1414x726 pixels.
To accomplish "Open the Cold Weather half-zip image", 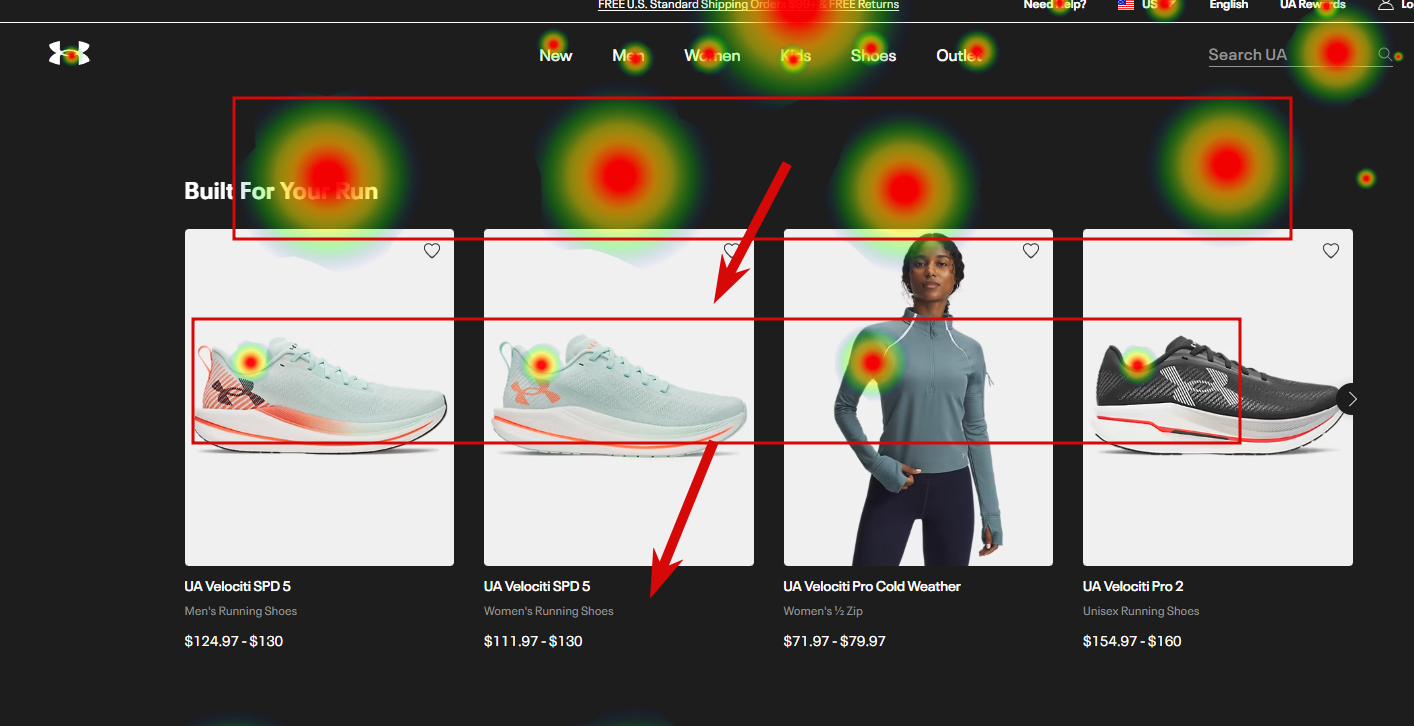I will (918, 397).
